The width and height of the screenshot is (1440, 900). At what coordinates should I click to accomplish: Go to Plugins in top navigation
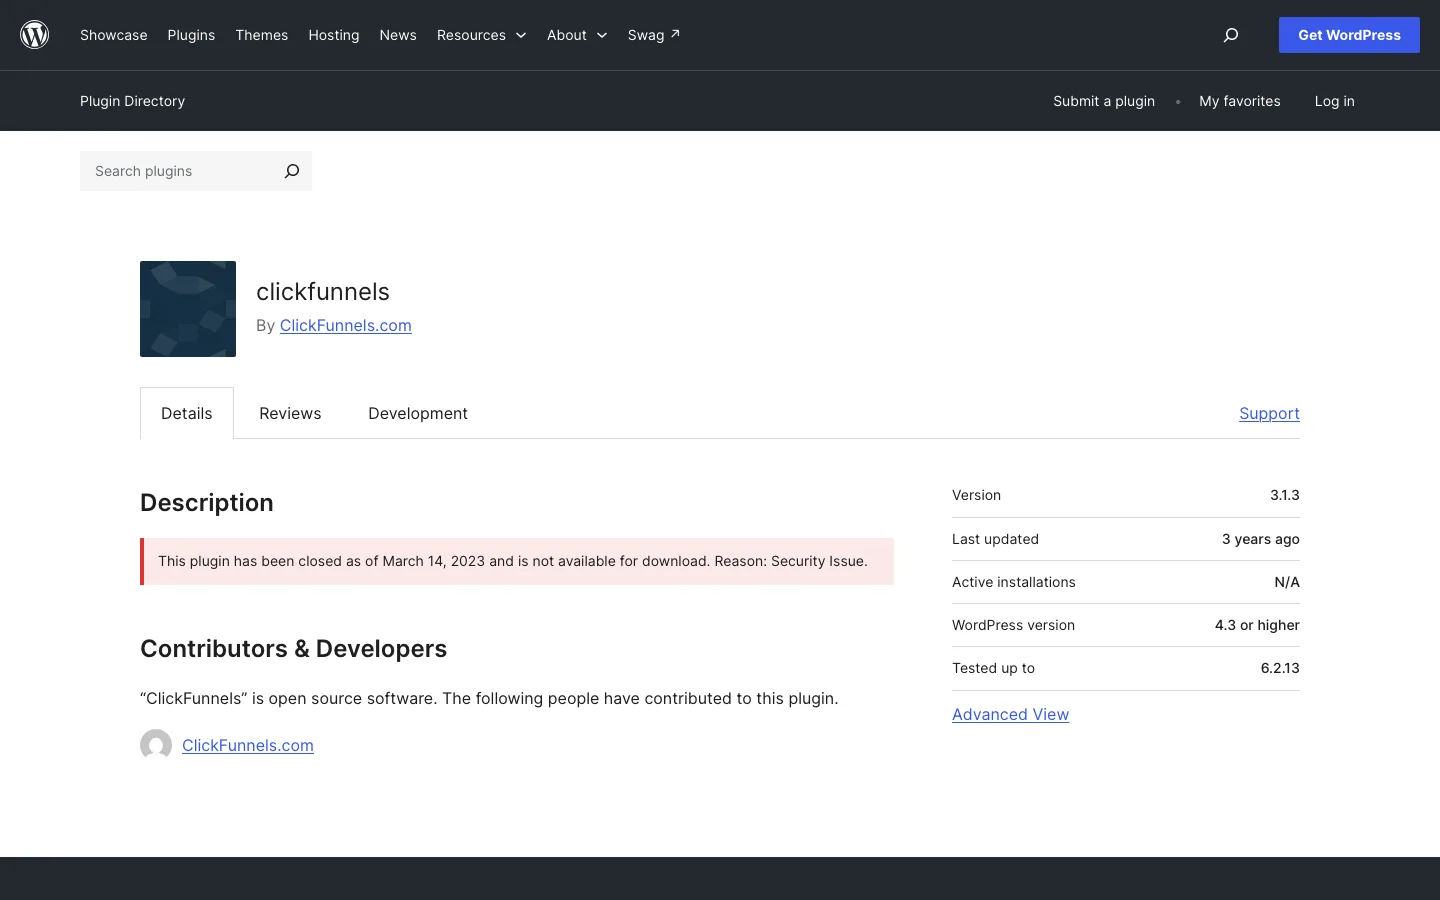pos(191,35)
